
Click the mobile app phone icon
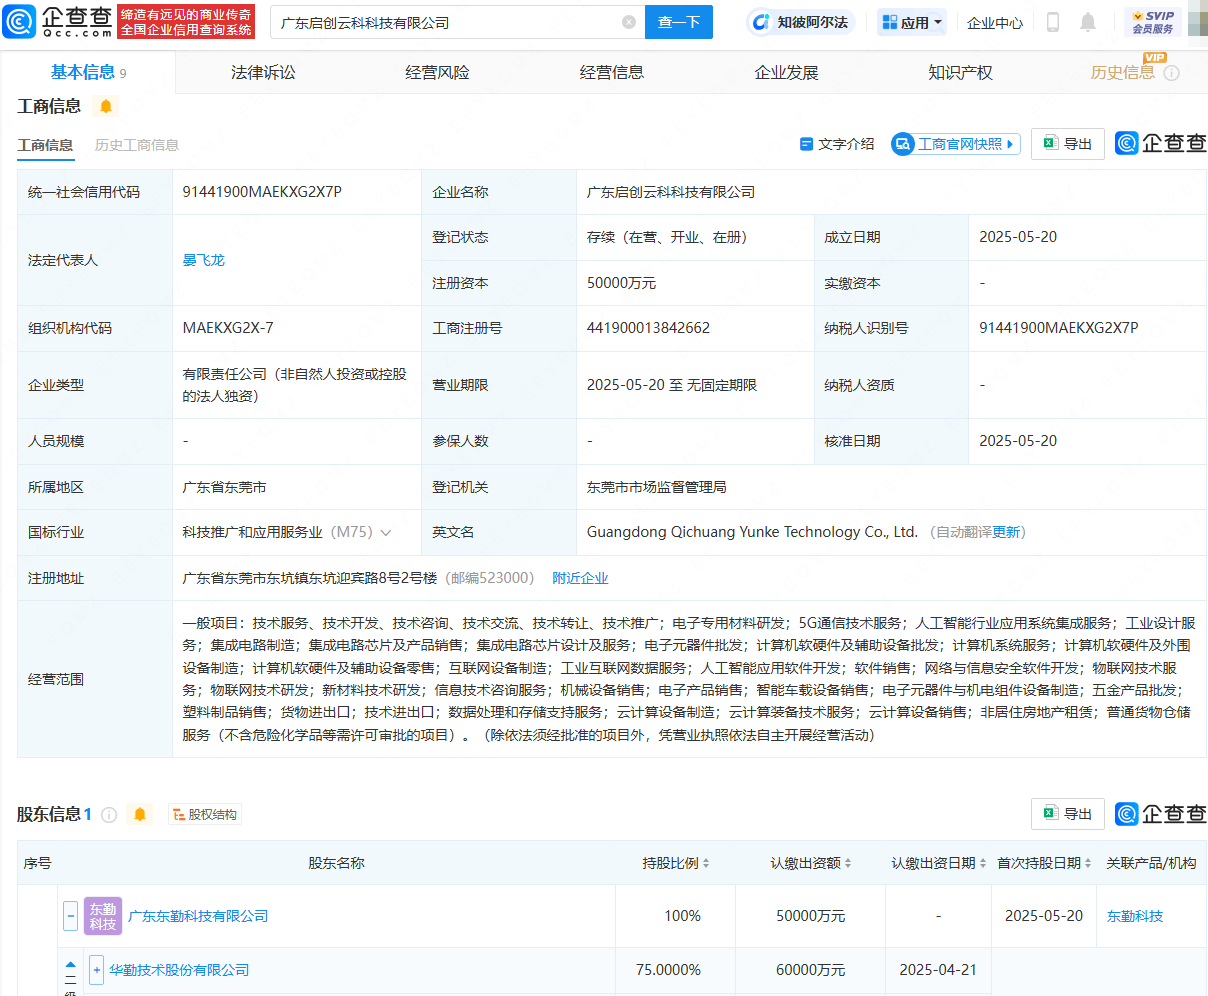point(1052,21)
